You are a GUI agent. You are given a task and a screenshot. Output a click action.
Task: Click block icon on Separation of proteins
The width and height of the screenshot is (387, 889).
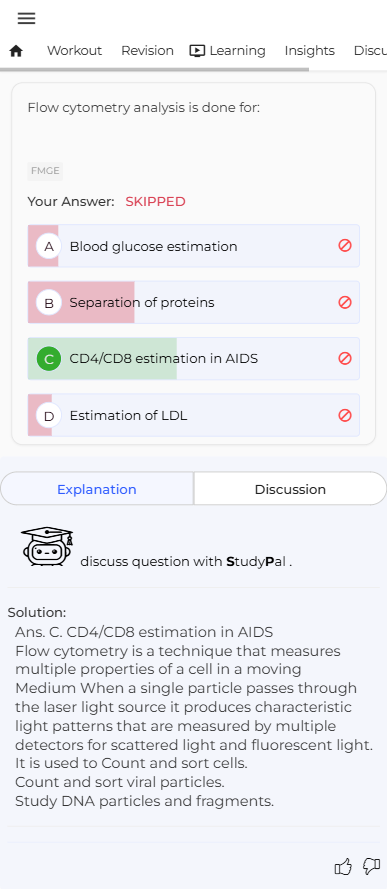tap(345, 302)
